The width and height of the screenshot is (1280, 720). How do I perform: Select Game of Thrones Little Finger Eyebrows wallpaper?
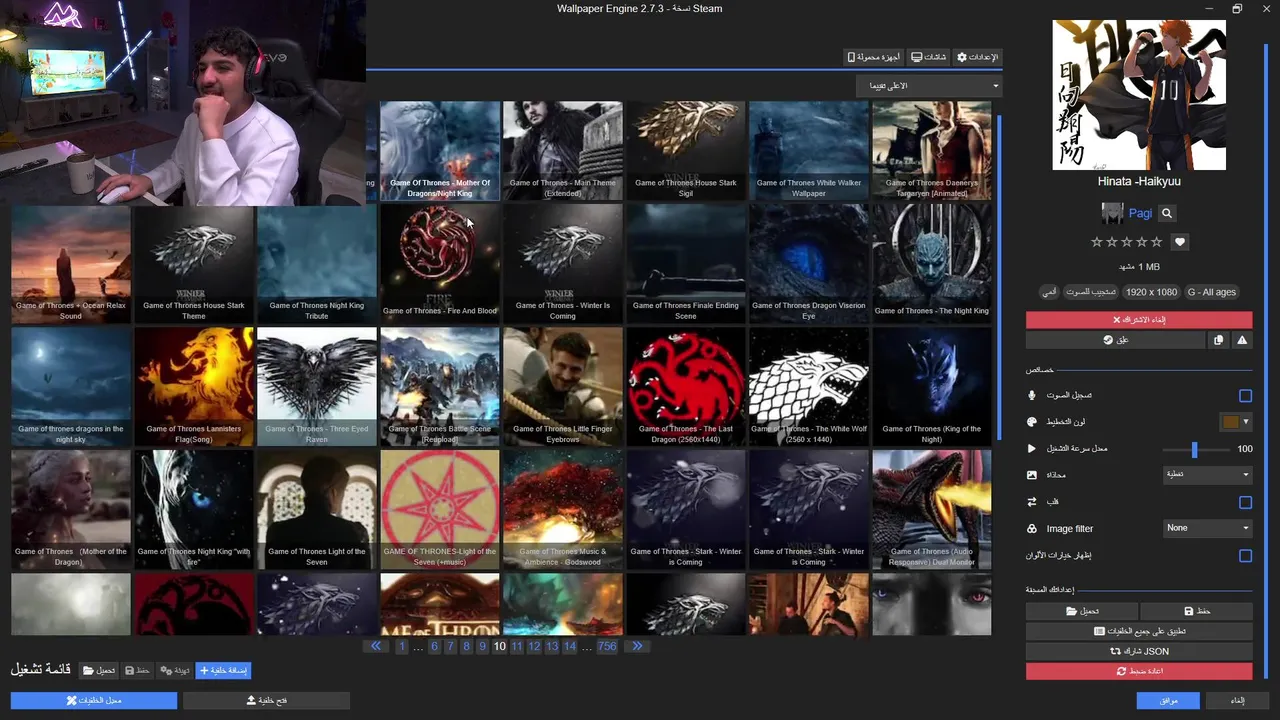click(x=562, y=386)
